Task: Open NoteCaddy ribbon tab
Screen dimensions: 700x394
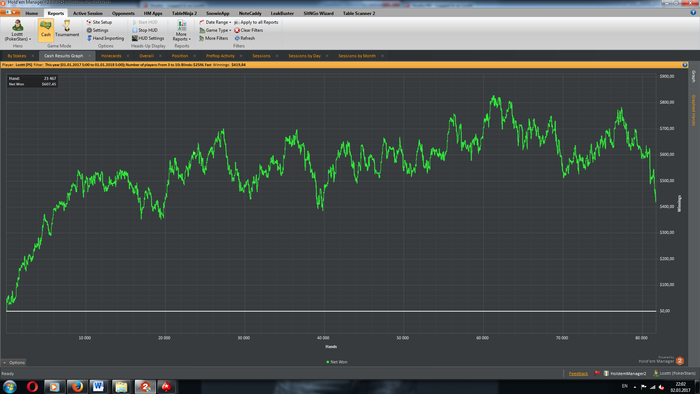Action: click(250, 13)
